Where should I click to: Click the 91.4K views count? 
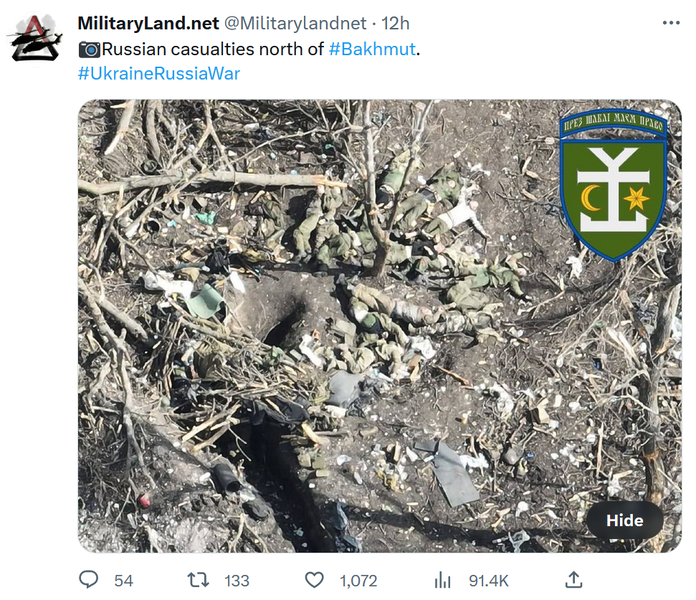(488, 580)
